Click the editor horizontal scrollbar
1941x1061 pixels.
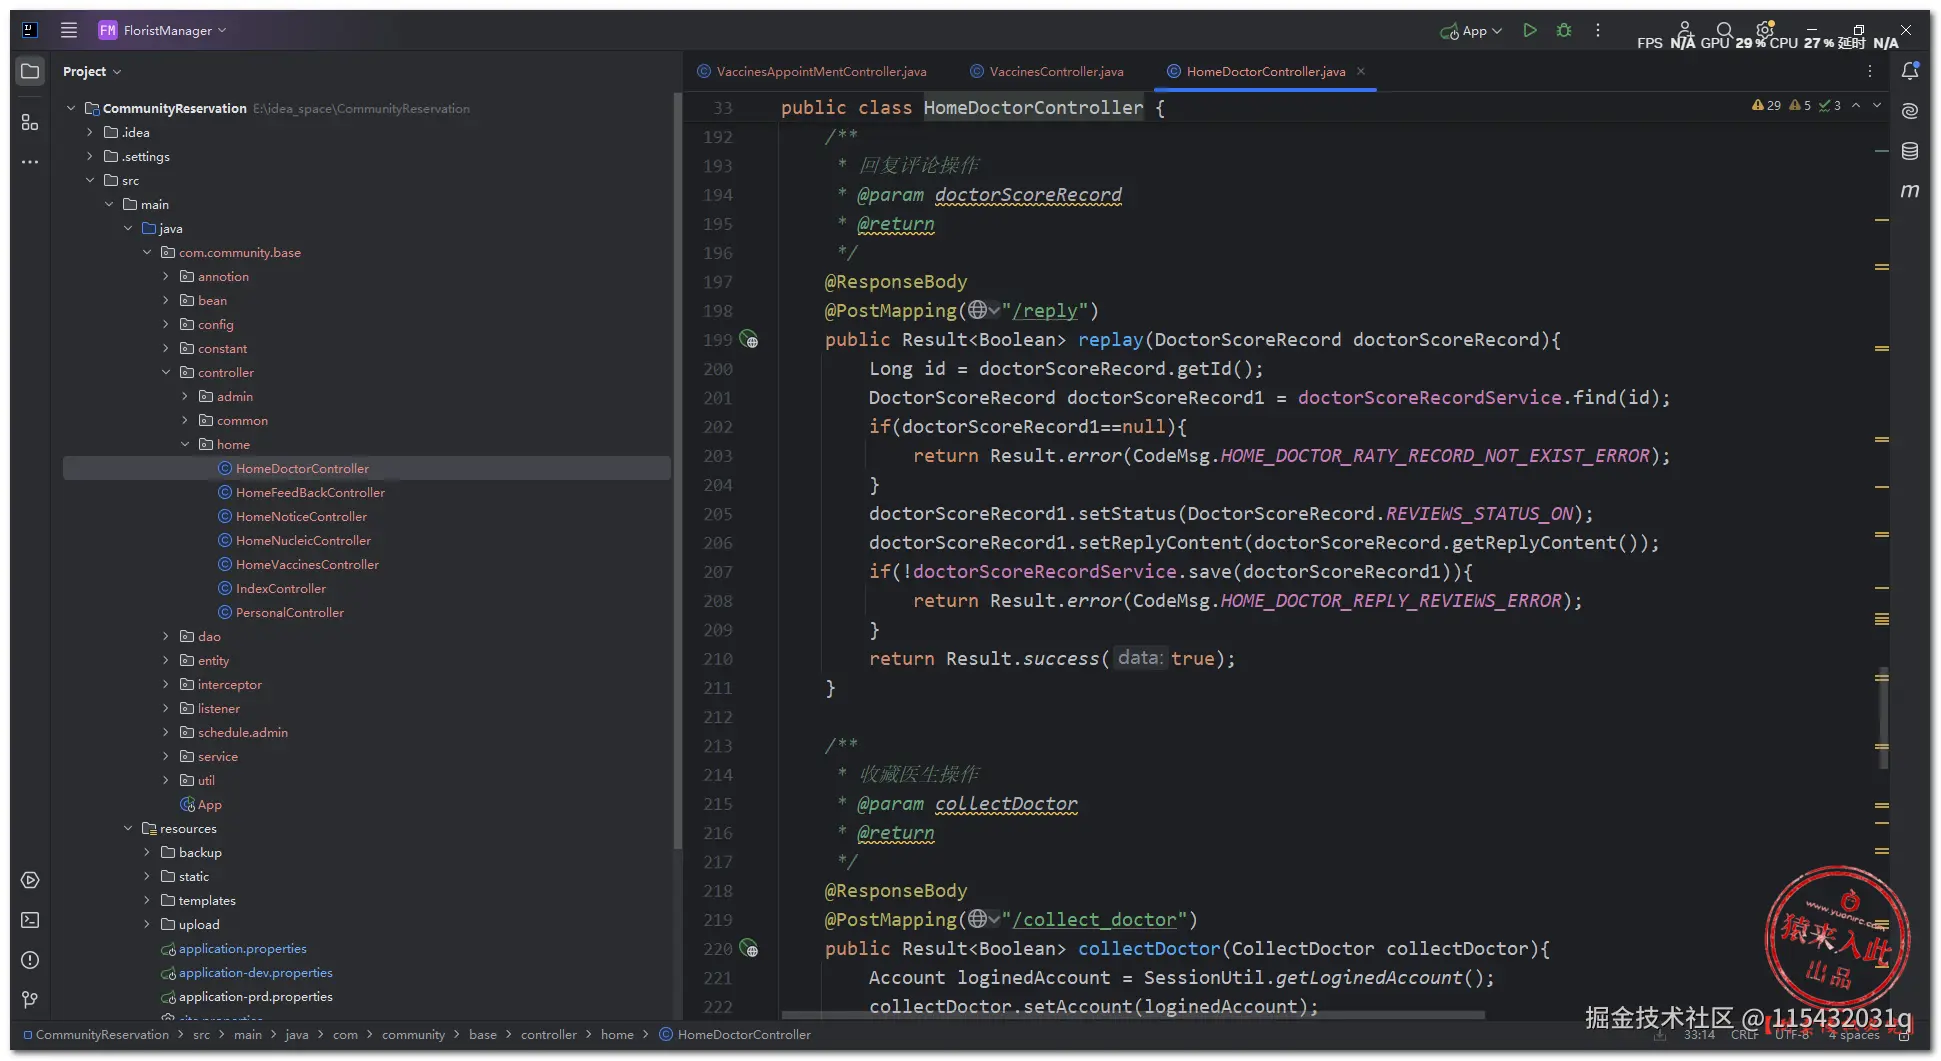pos(1133,1015)
